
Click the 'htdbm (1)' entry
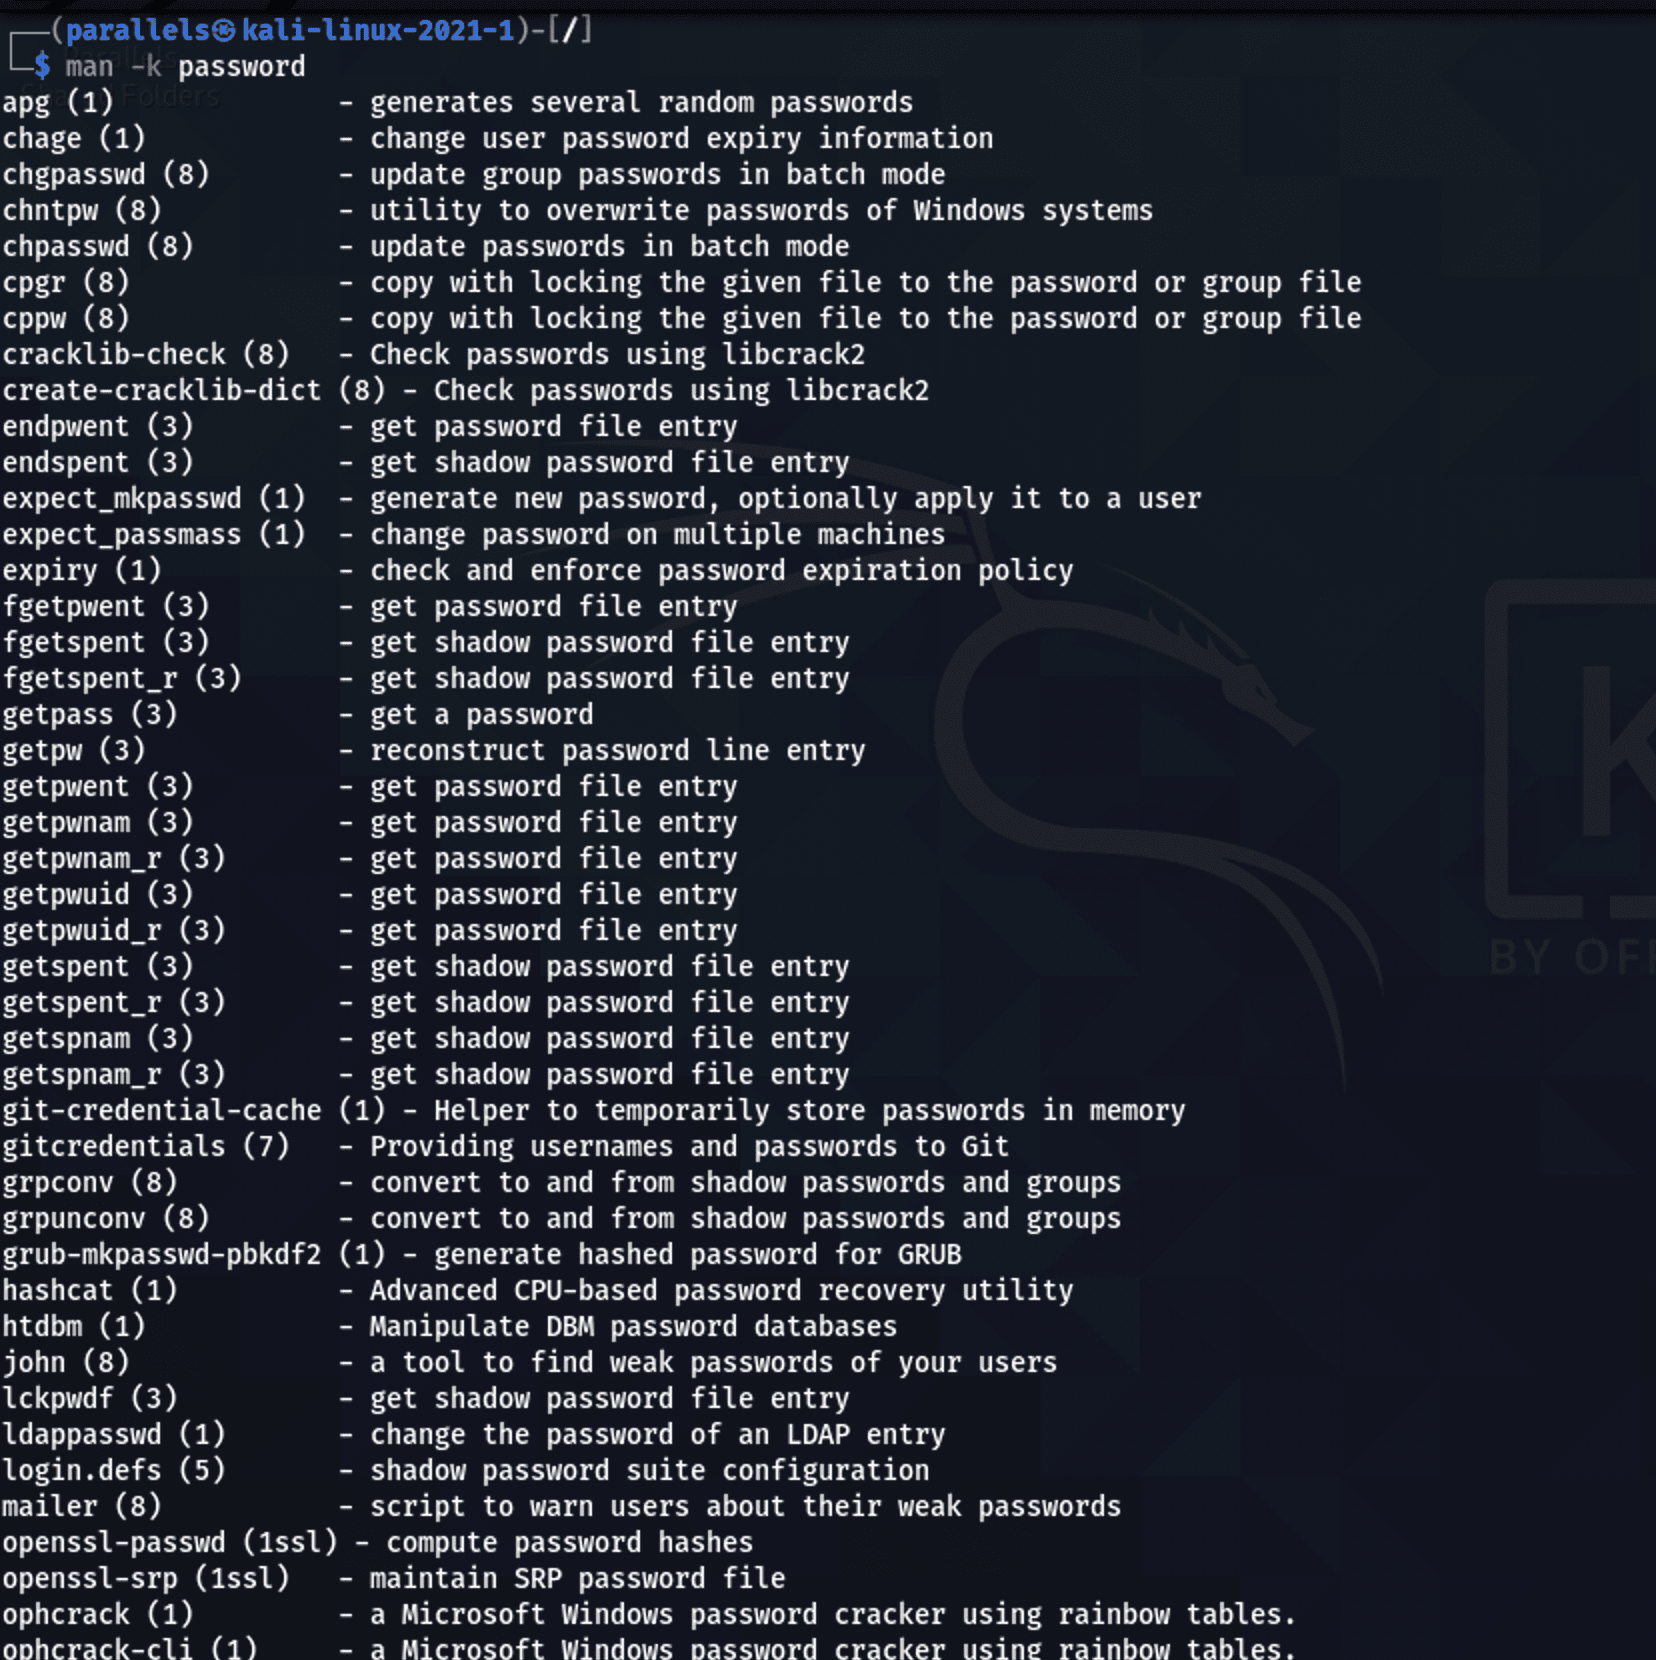tap(74, 1327)
